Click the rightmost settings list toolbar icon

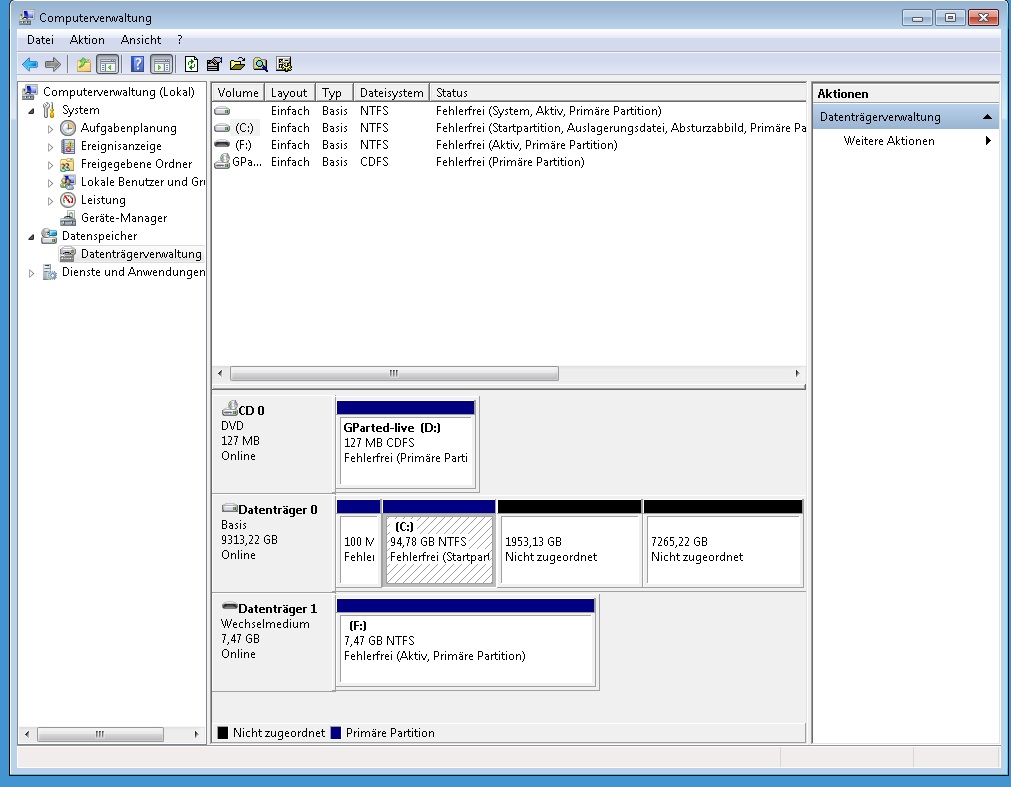coord(284,64)
